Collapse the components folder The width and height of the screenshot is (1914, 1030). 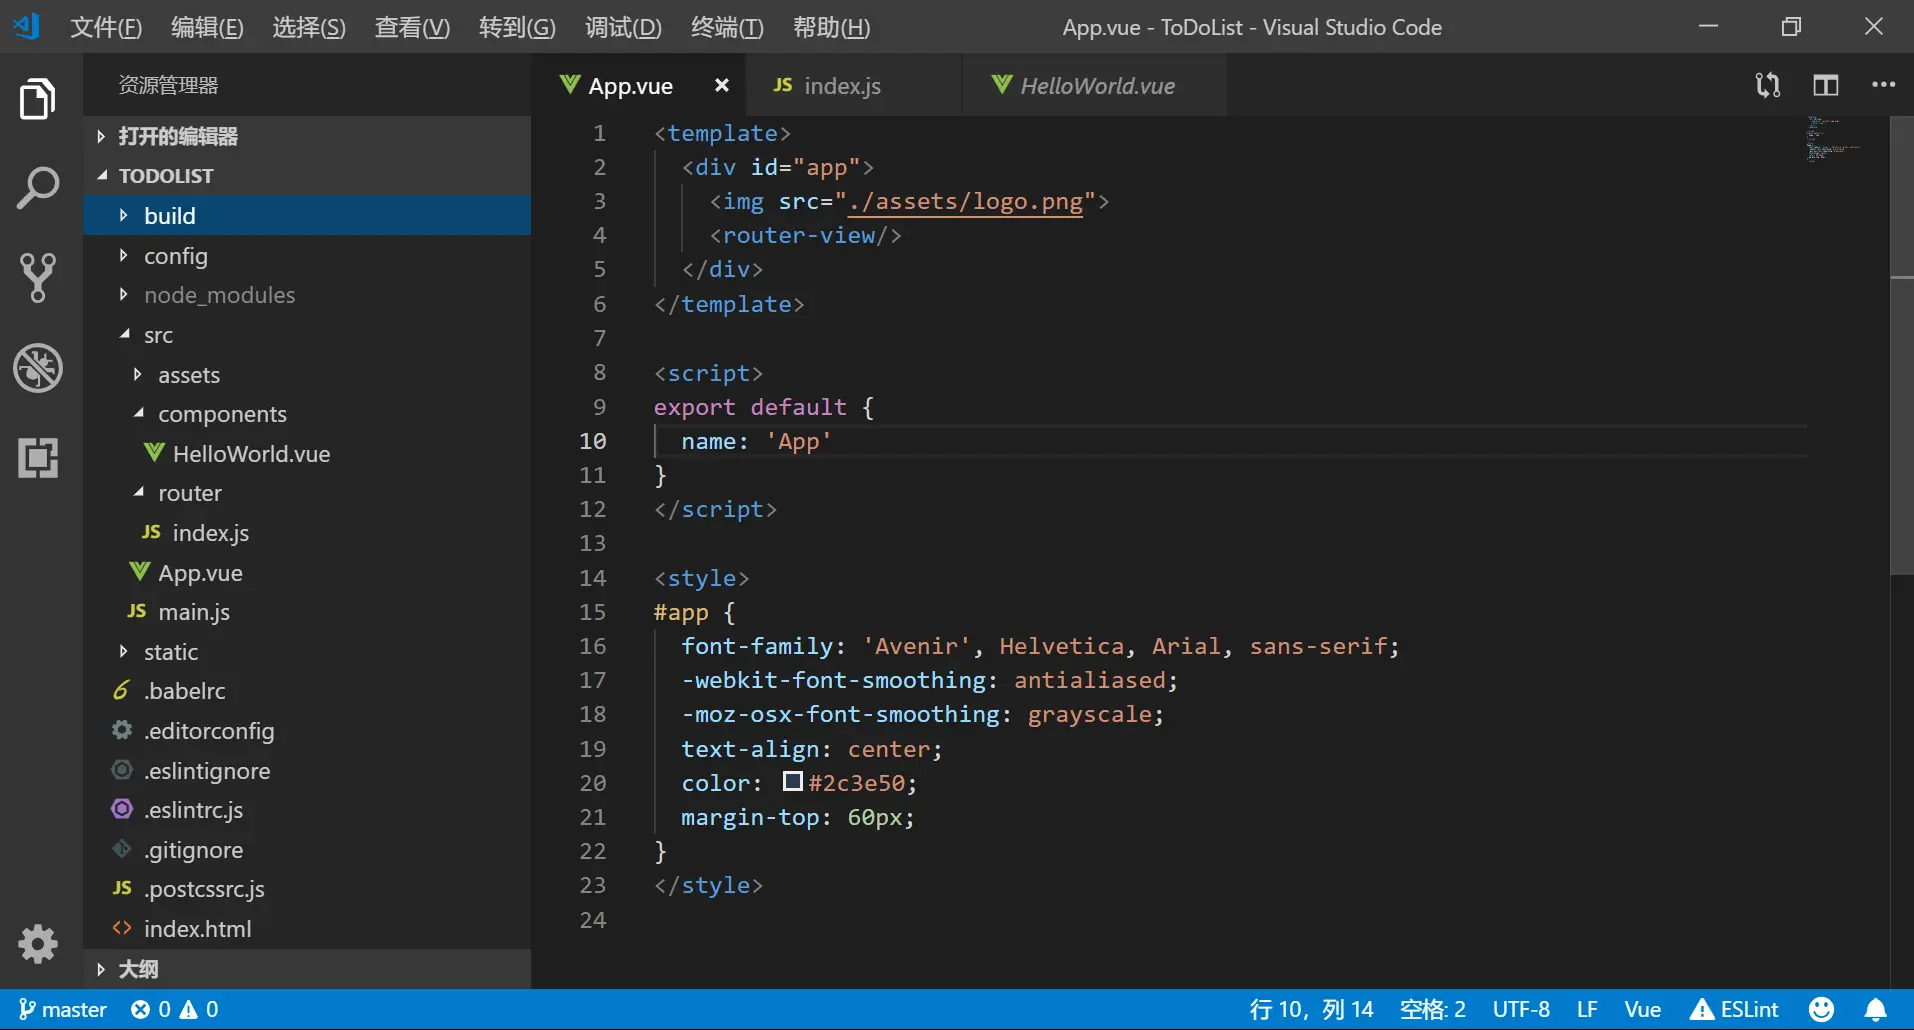click(x=138, y=413)
